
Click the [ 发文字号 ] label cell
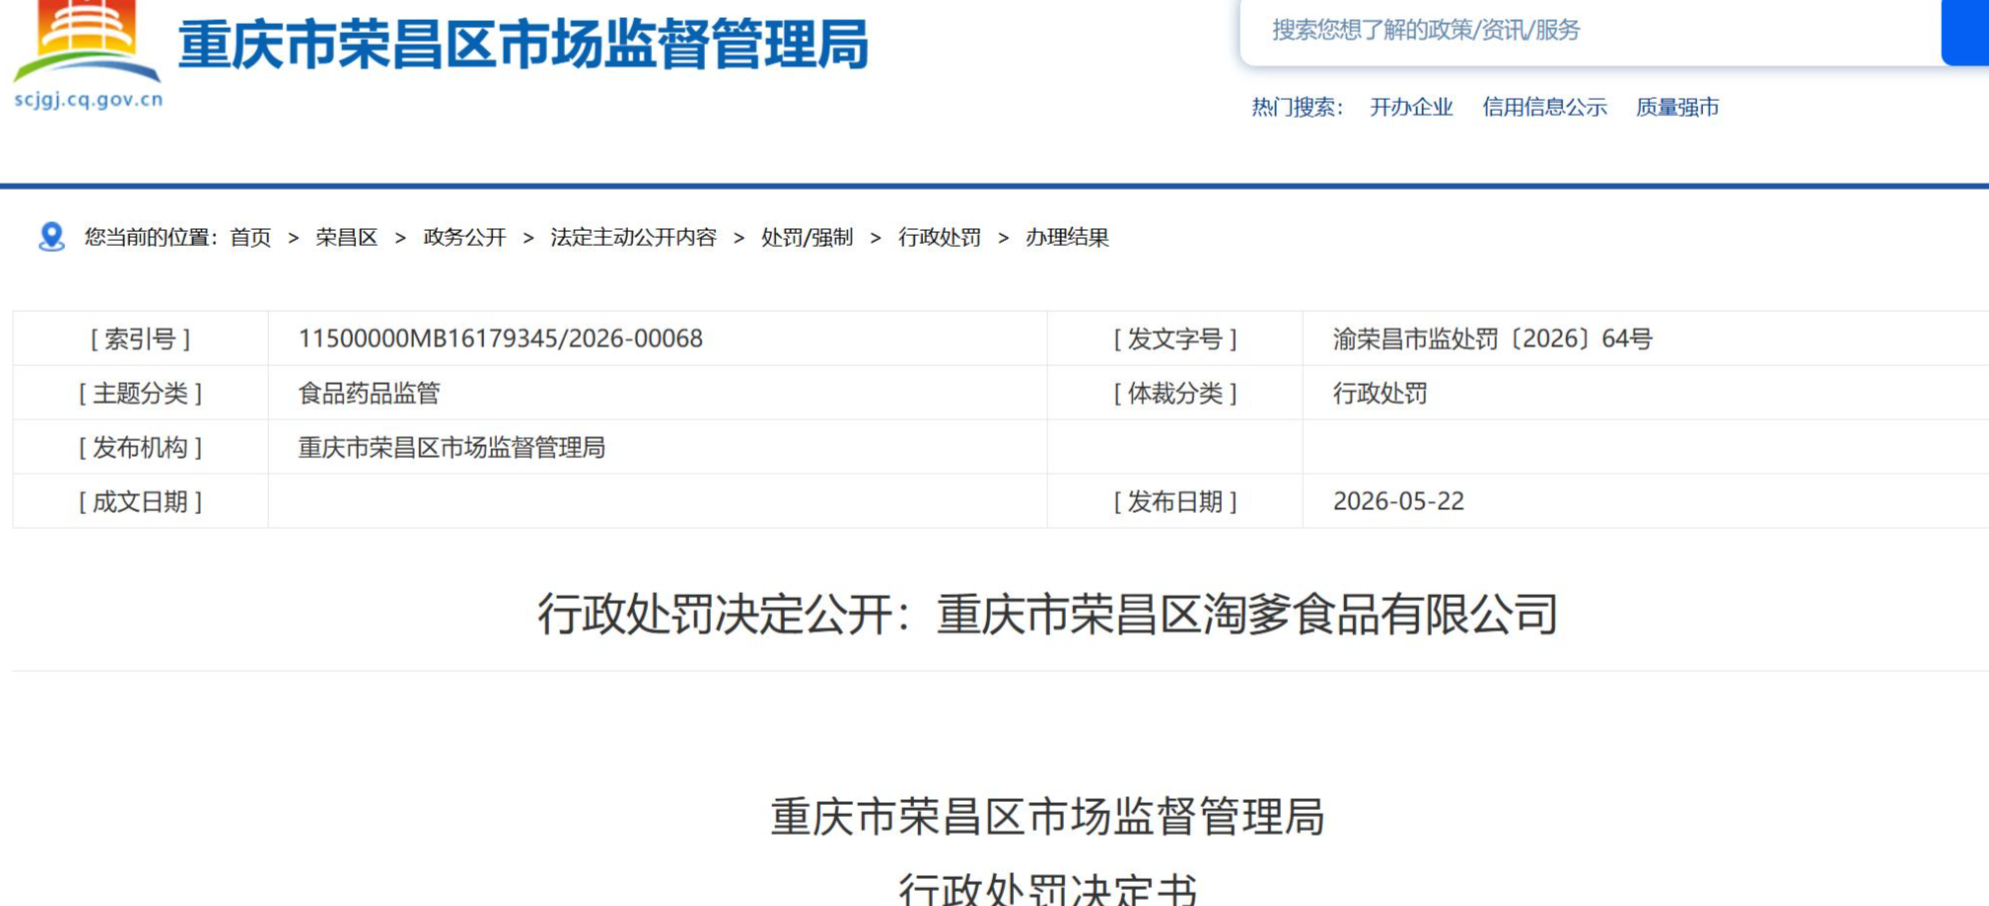[1175, 338]
